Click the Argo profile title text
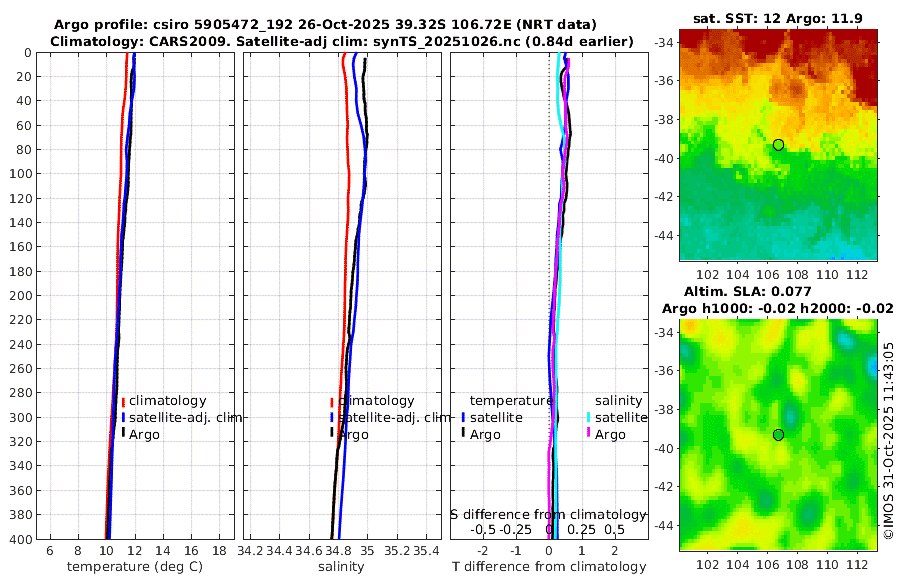The width and height of the screenshot is (900, 580). pyautogui.click(x=325, y=25)
